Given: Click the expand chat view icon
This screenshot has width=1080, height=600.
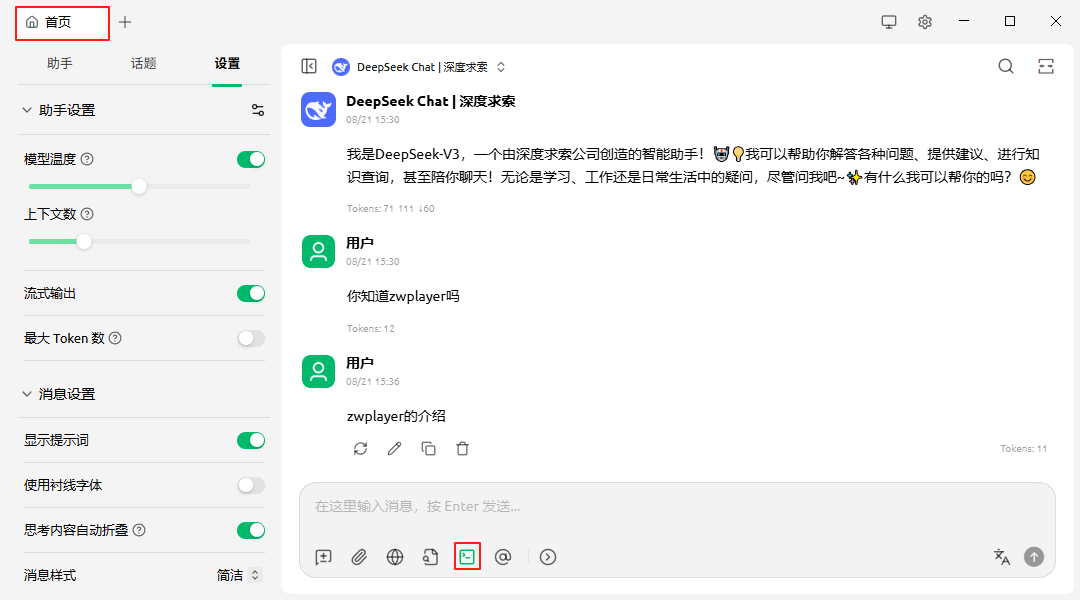Looking at the screenshot, I should (1046, 66).
